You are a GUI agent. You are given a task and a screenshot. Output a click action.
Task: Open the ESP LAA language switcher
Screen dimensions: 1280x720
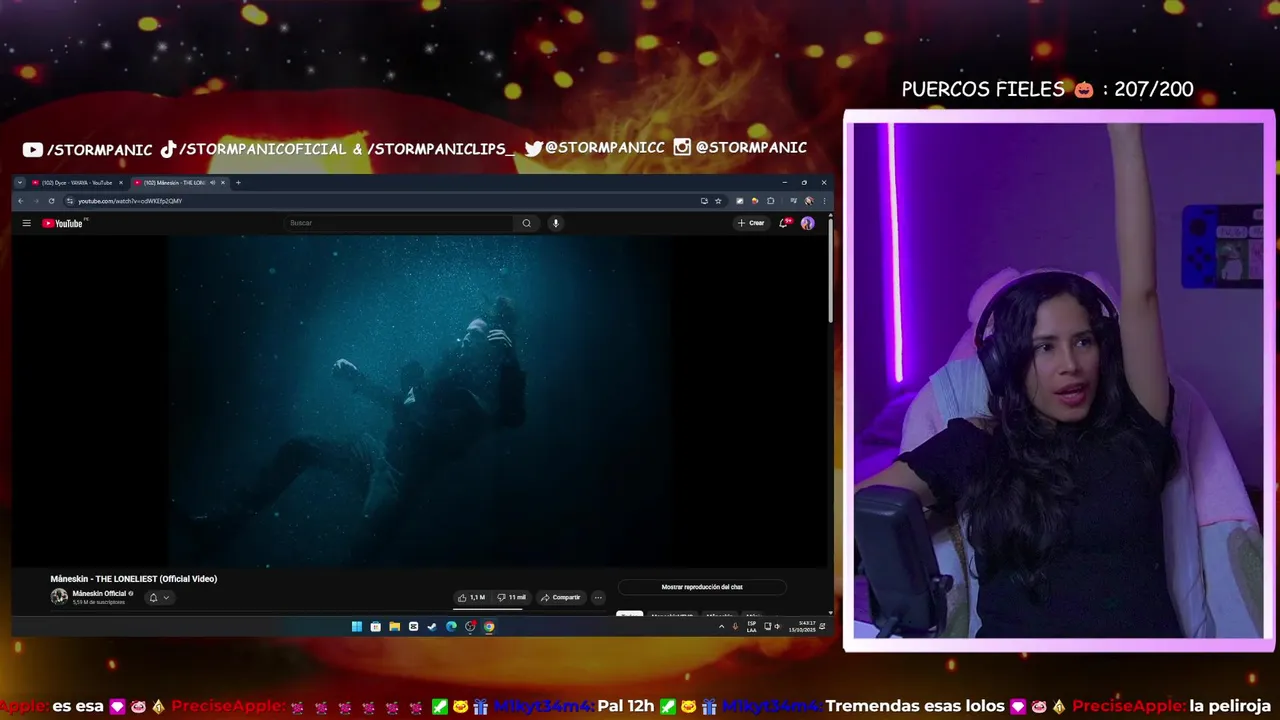click(x=752, y=627)
